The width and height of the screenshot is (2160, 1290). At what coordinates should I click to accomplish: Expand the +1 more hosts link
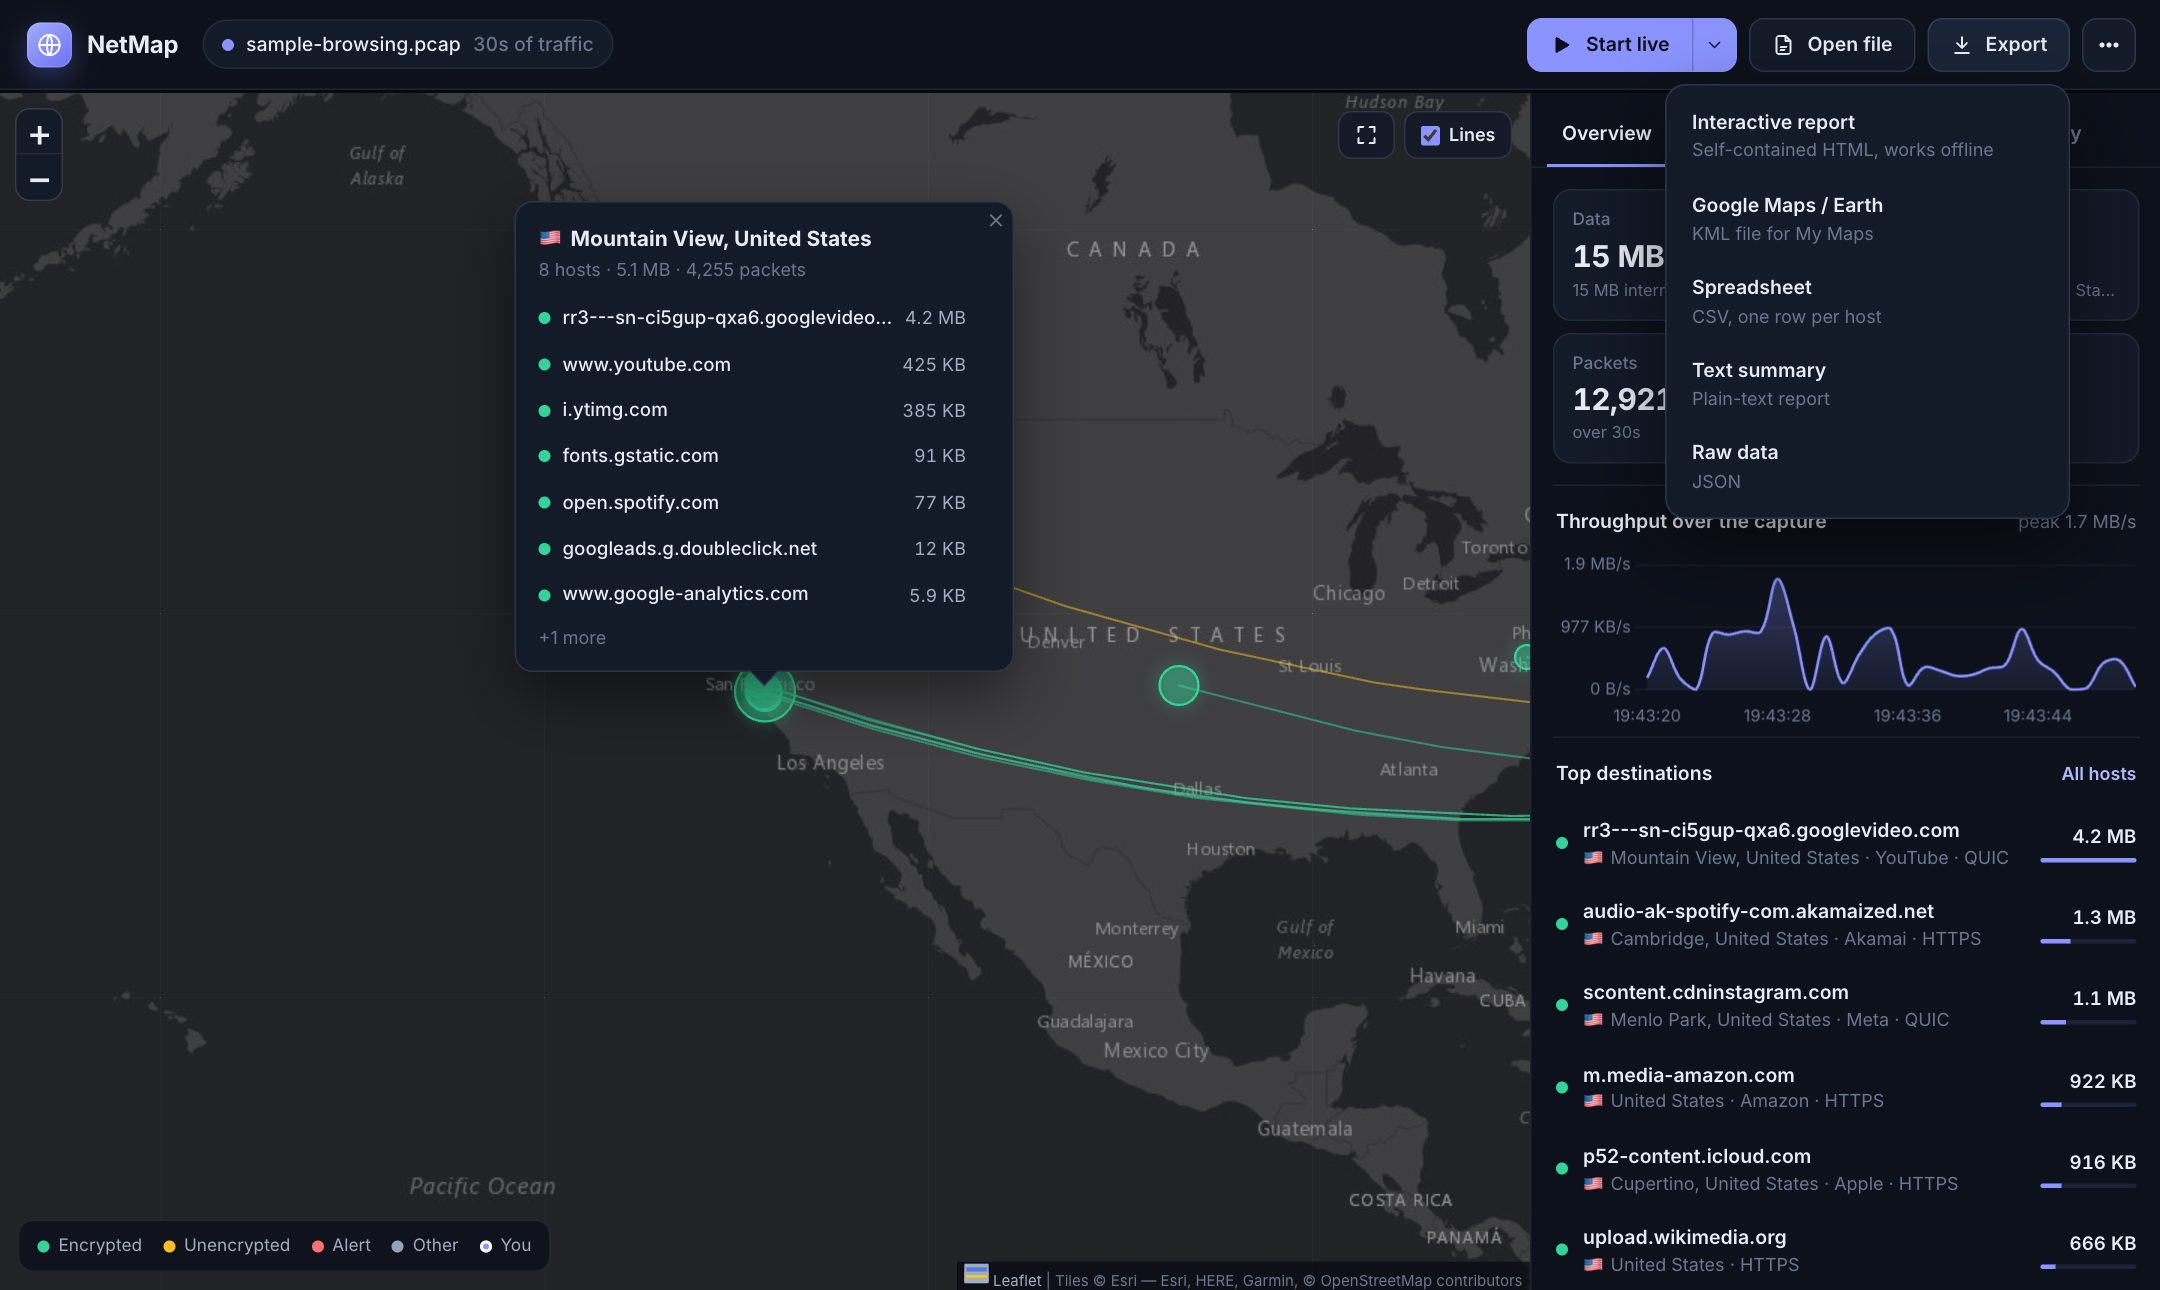click(572, 638)
